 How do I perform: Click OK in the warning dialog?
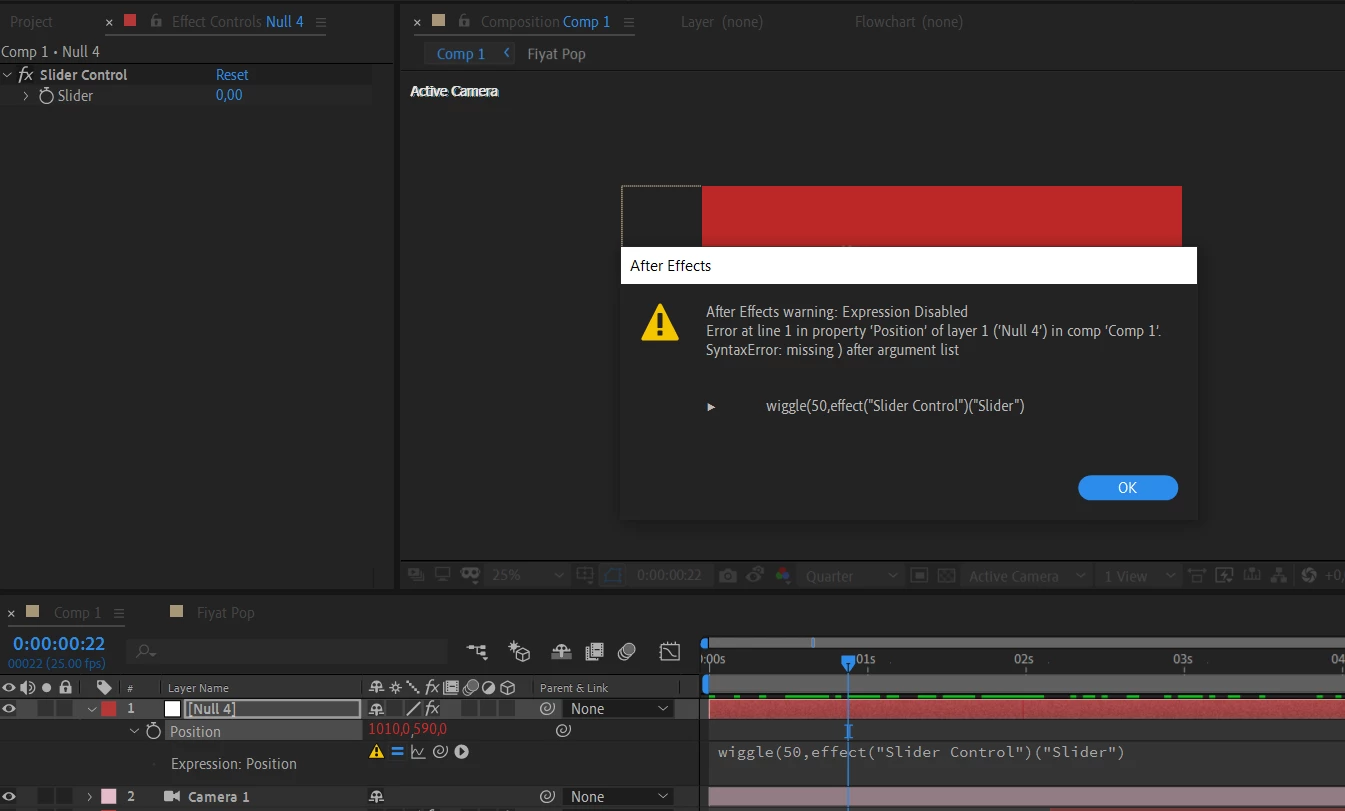click(1127, 487)
